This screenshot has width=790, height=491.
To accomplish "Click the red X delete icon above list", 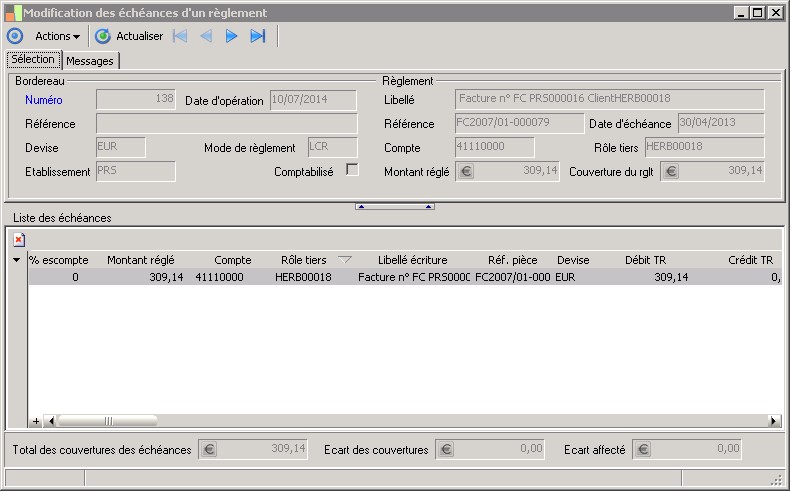I will point(19,239).
